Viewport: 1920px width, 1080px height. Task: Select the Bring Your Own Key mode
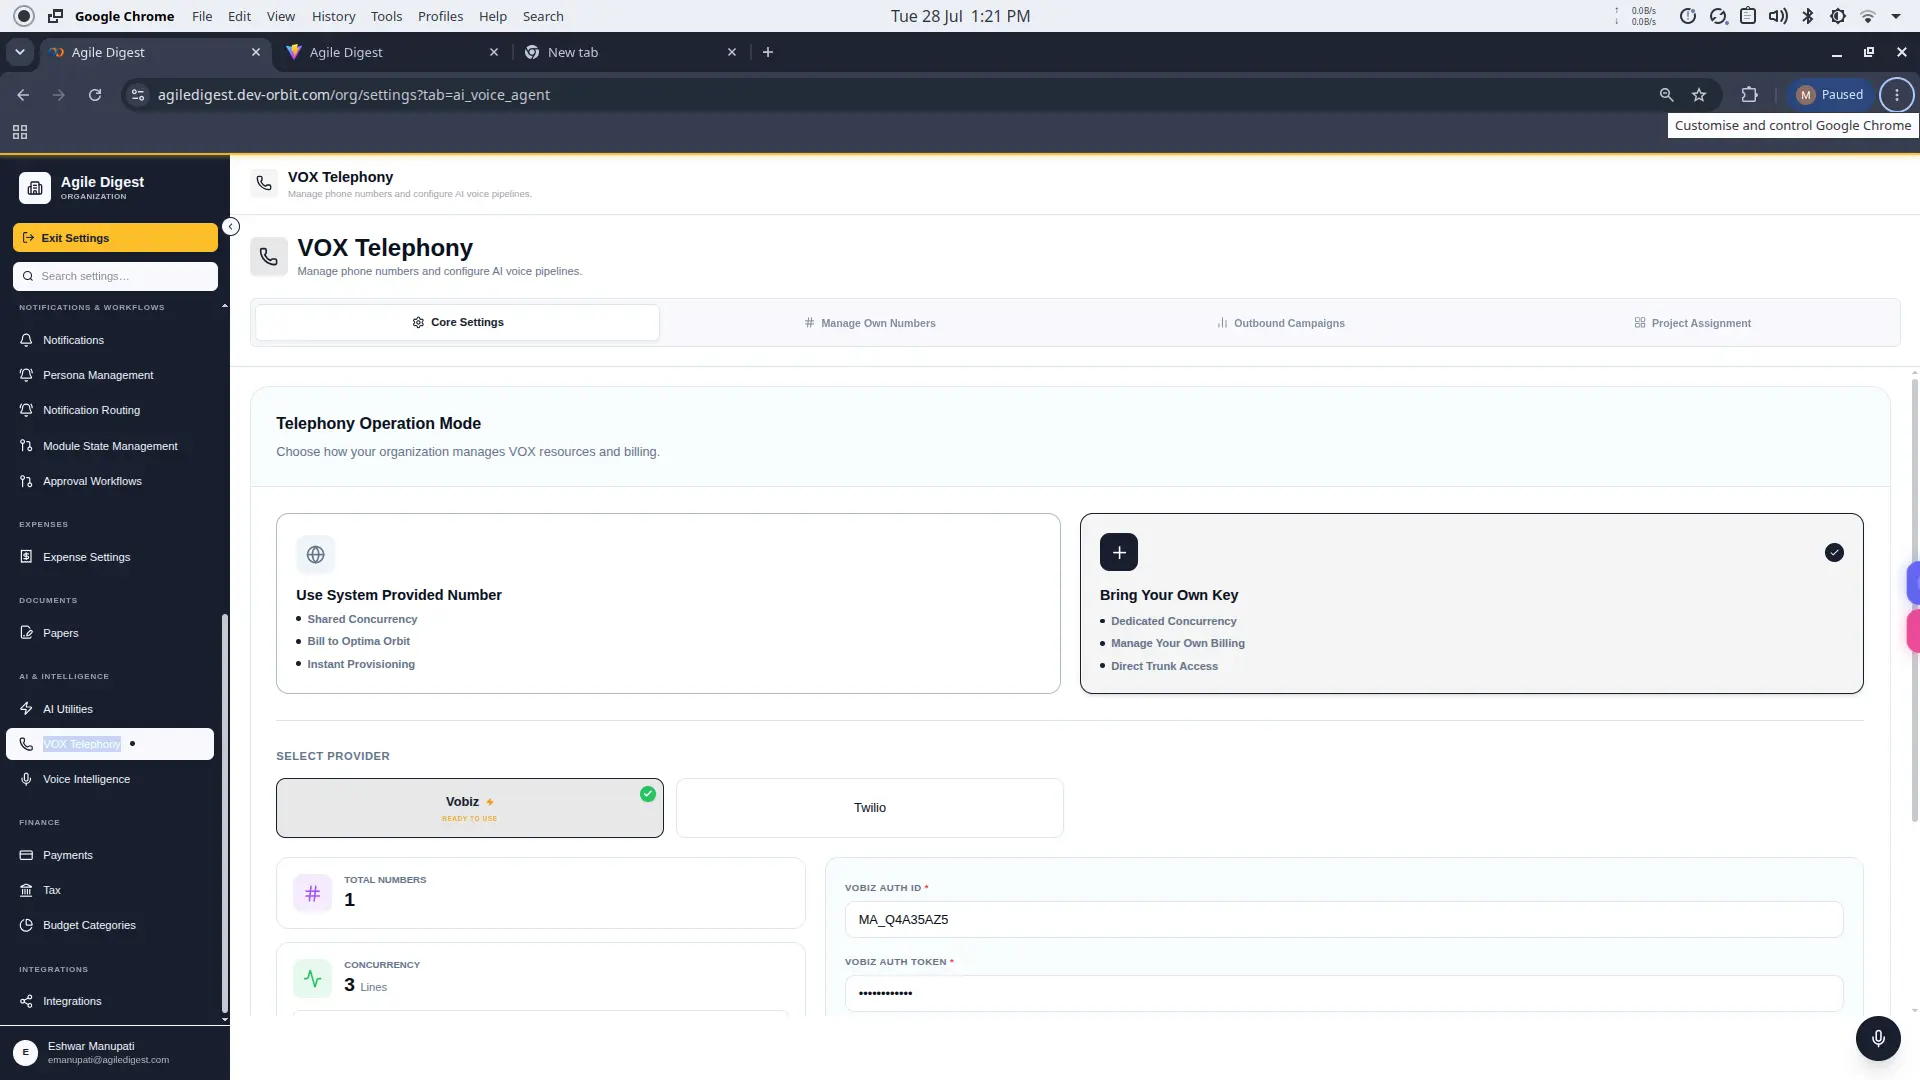tap(1471, 603)
